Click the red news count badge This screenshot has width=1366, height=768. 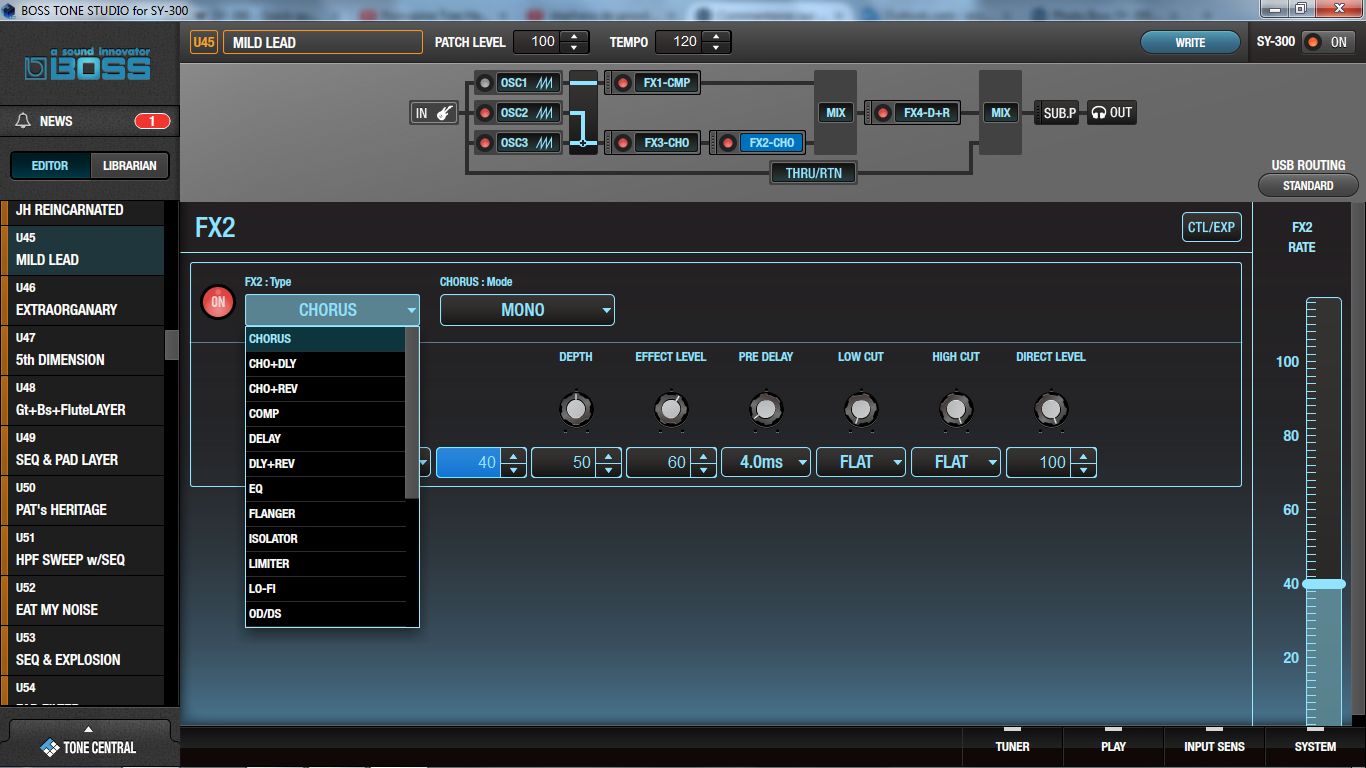(x=152, y=121)
